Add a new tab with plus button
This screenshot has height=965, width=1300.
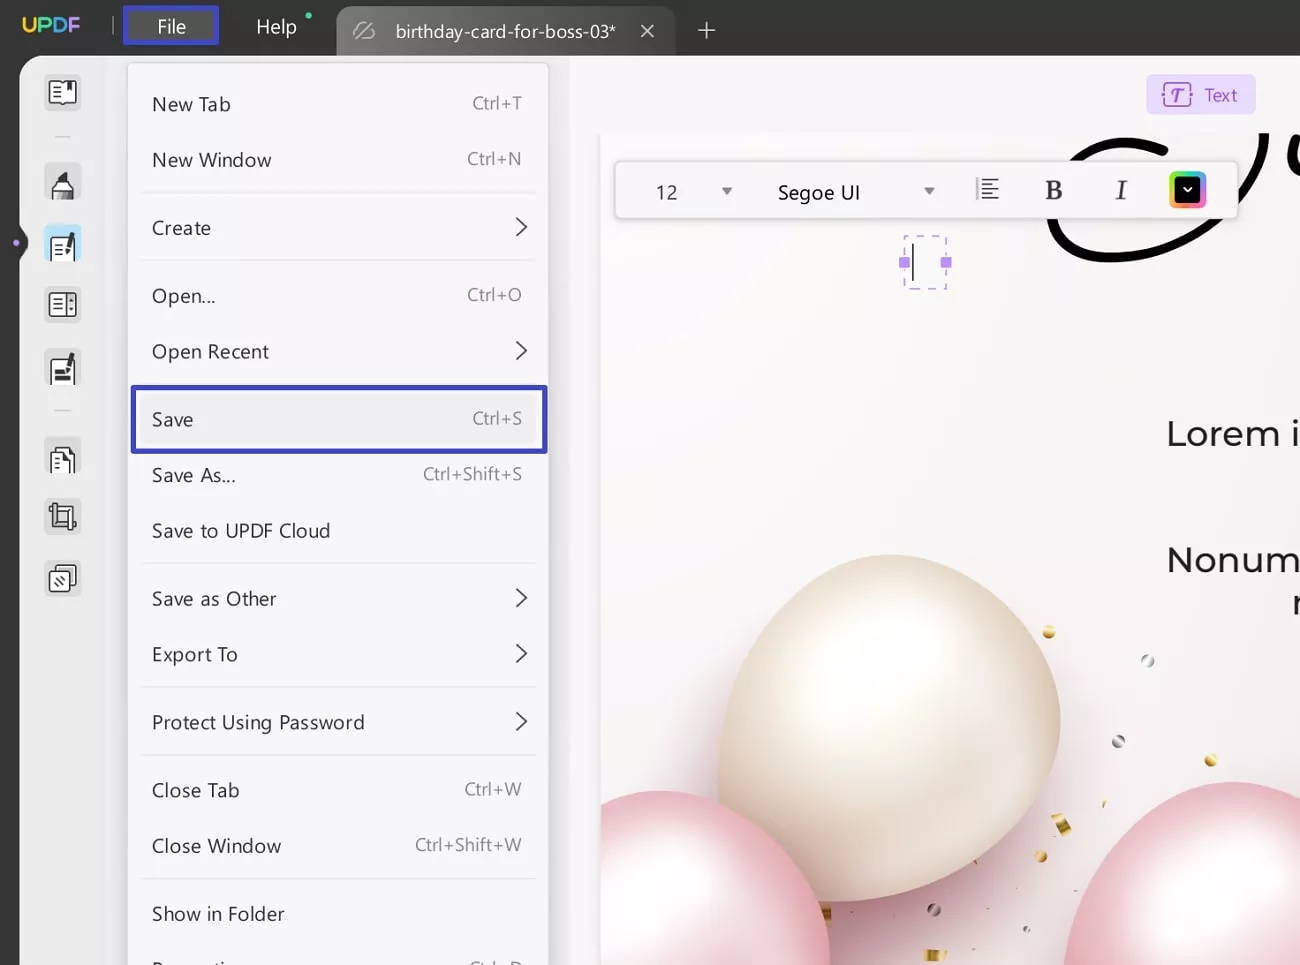click(706, 31)
